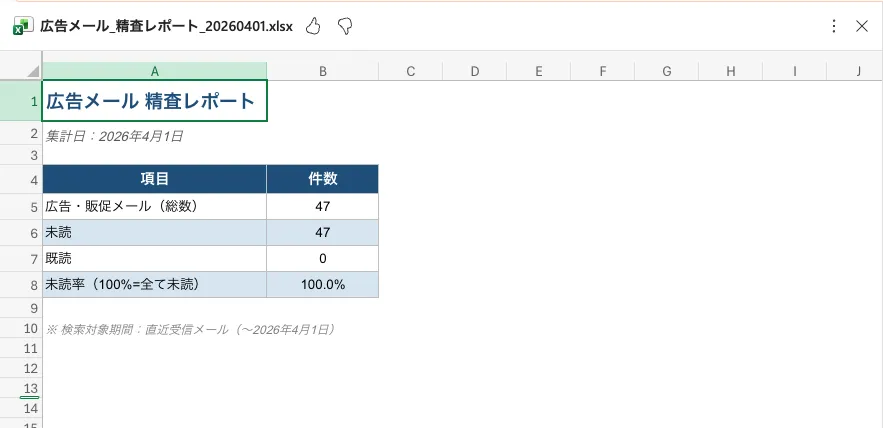Select column A header

click(155, 71)
